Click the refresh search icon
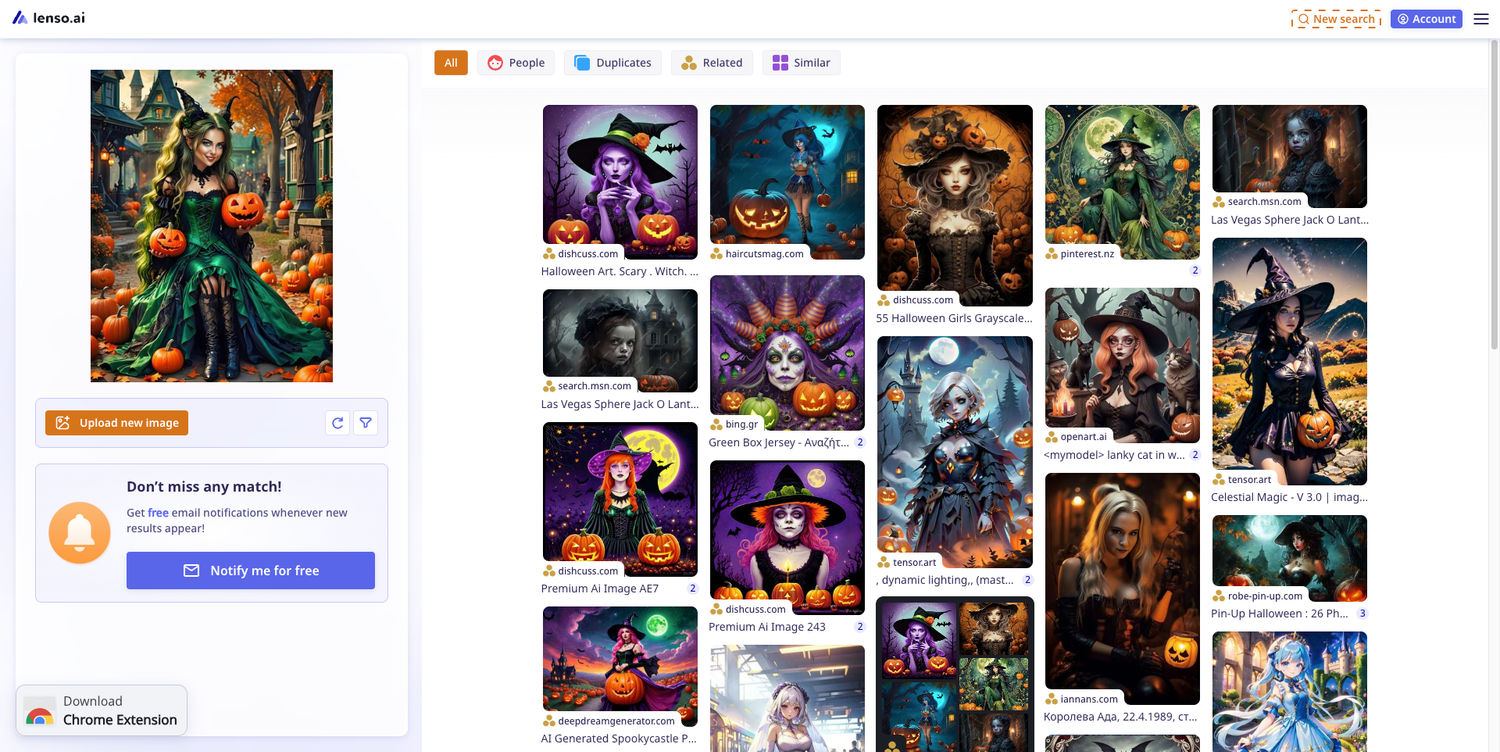This screenshot has width=1500, height=752. point(338,423)
